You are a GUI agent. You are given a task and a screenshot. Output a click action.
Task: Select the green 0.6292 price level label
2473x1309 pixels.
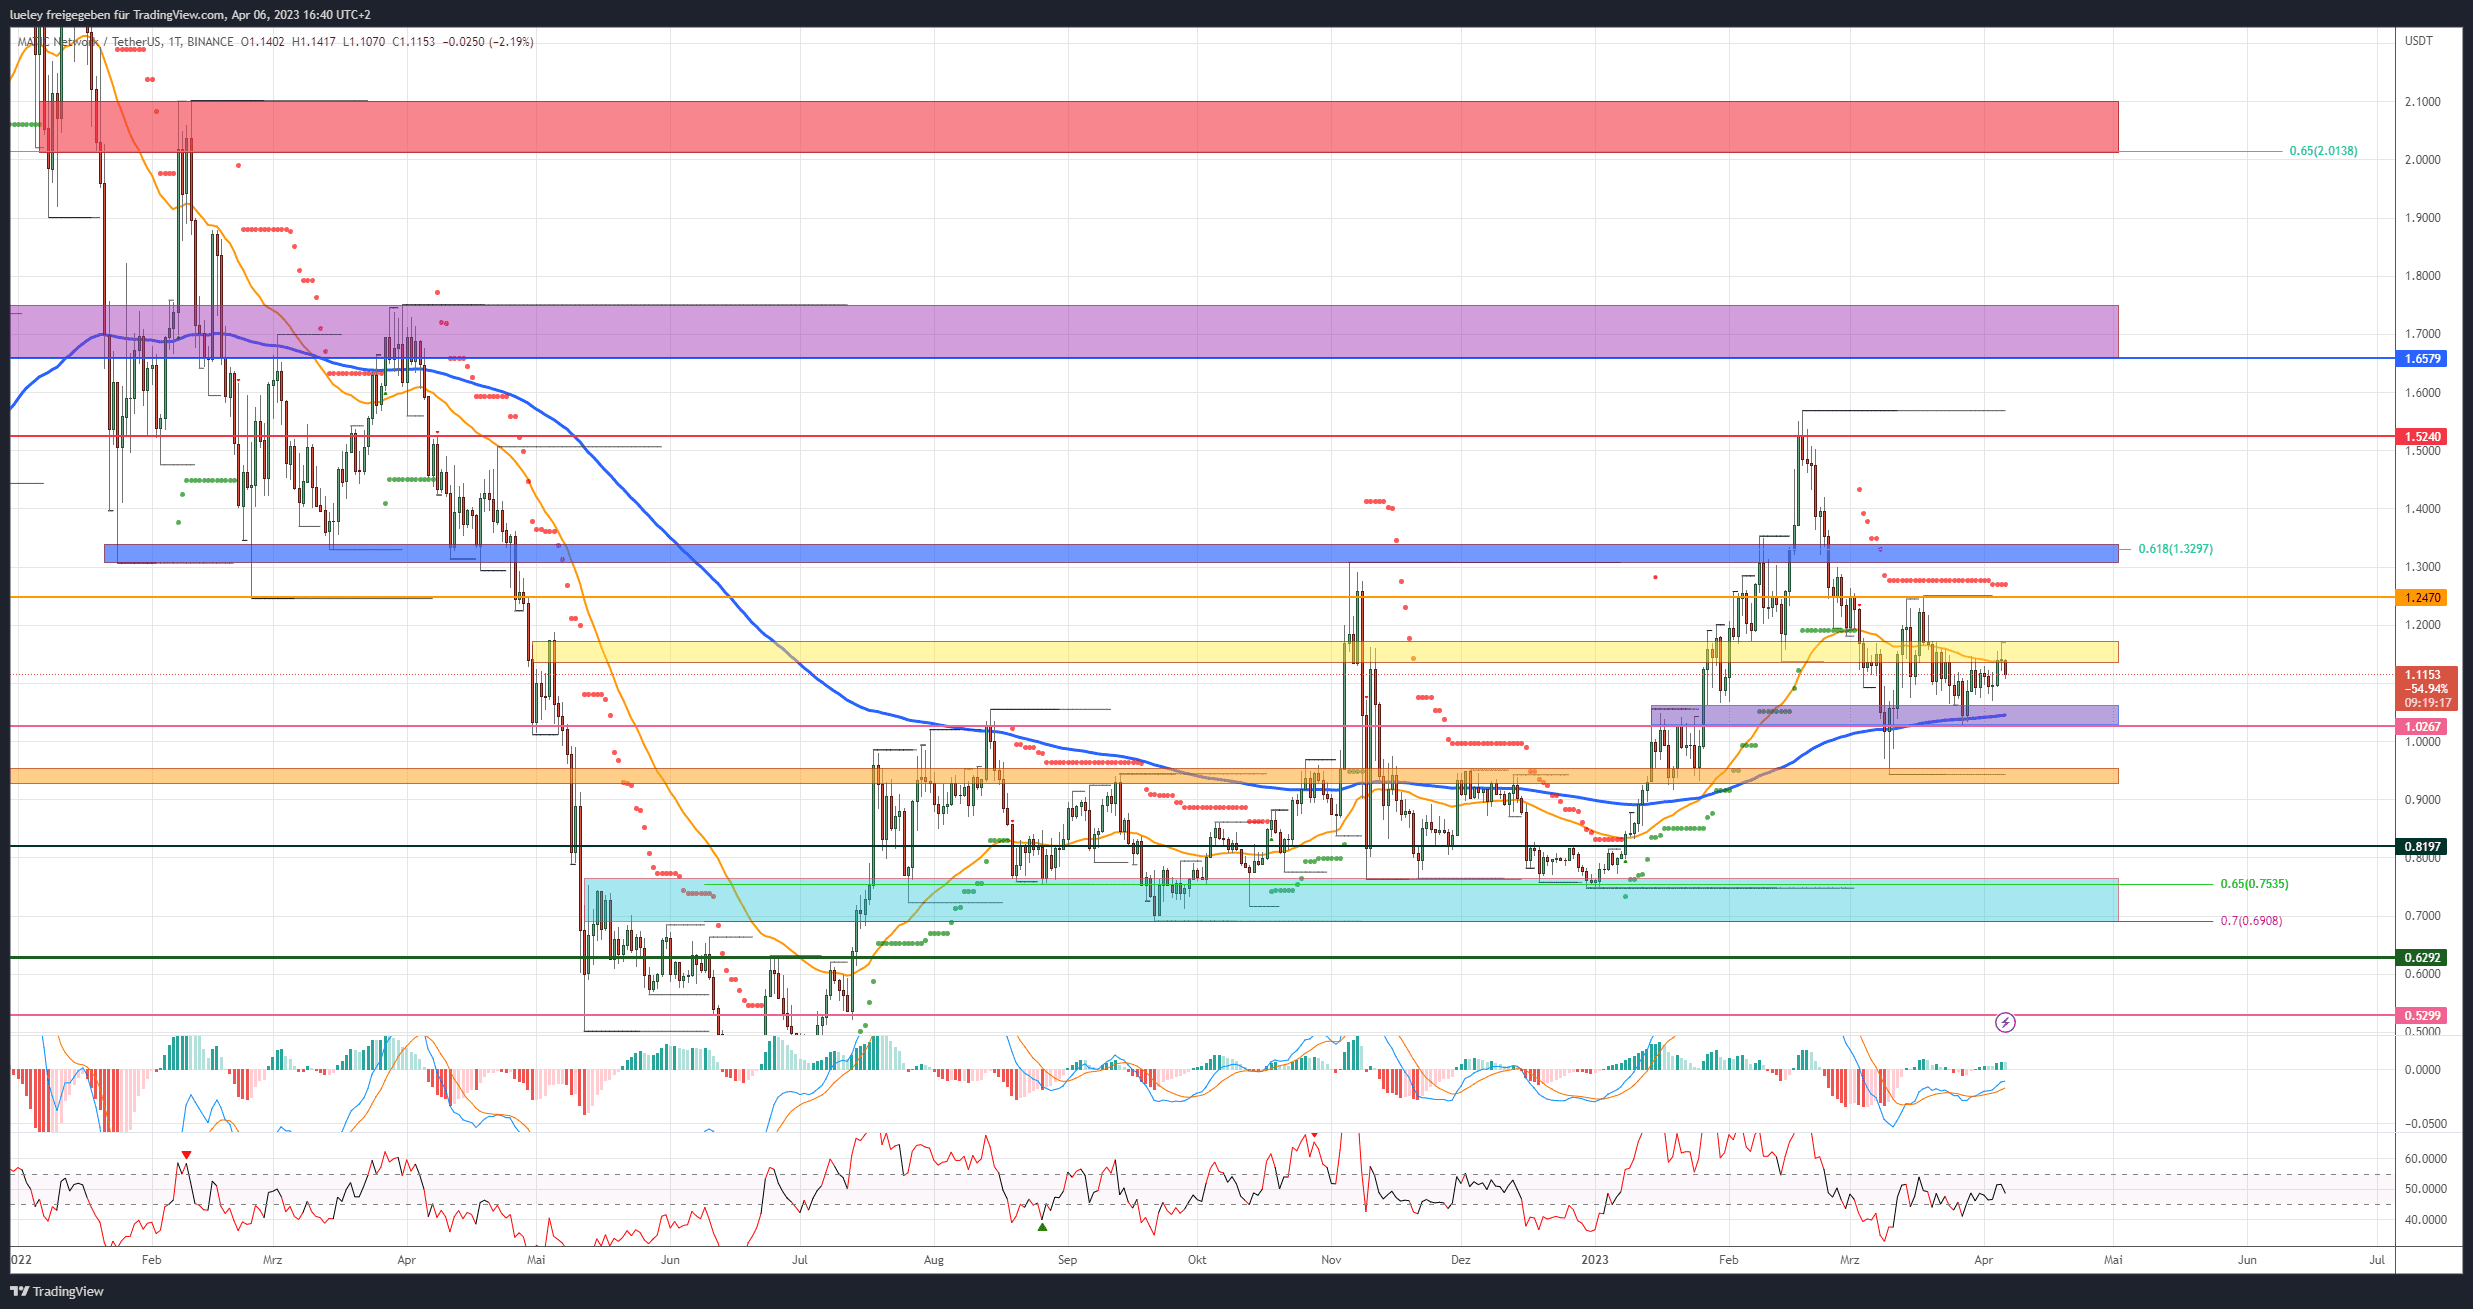2422,957
